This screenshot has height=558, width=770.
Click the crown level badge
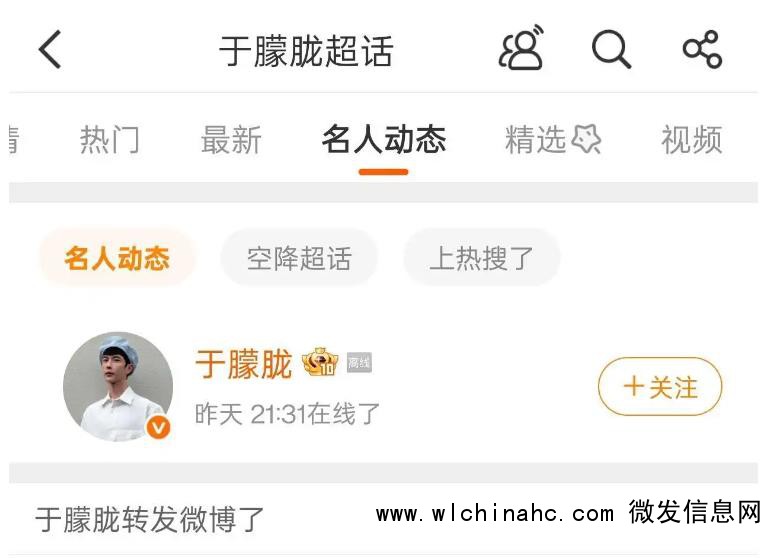click(320, 362)
